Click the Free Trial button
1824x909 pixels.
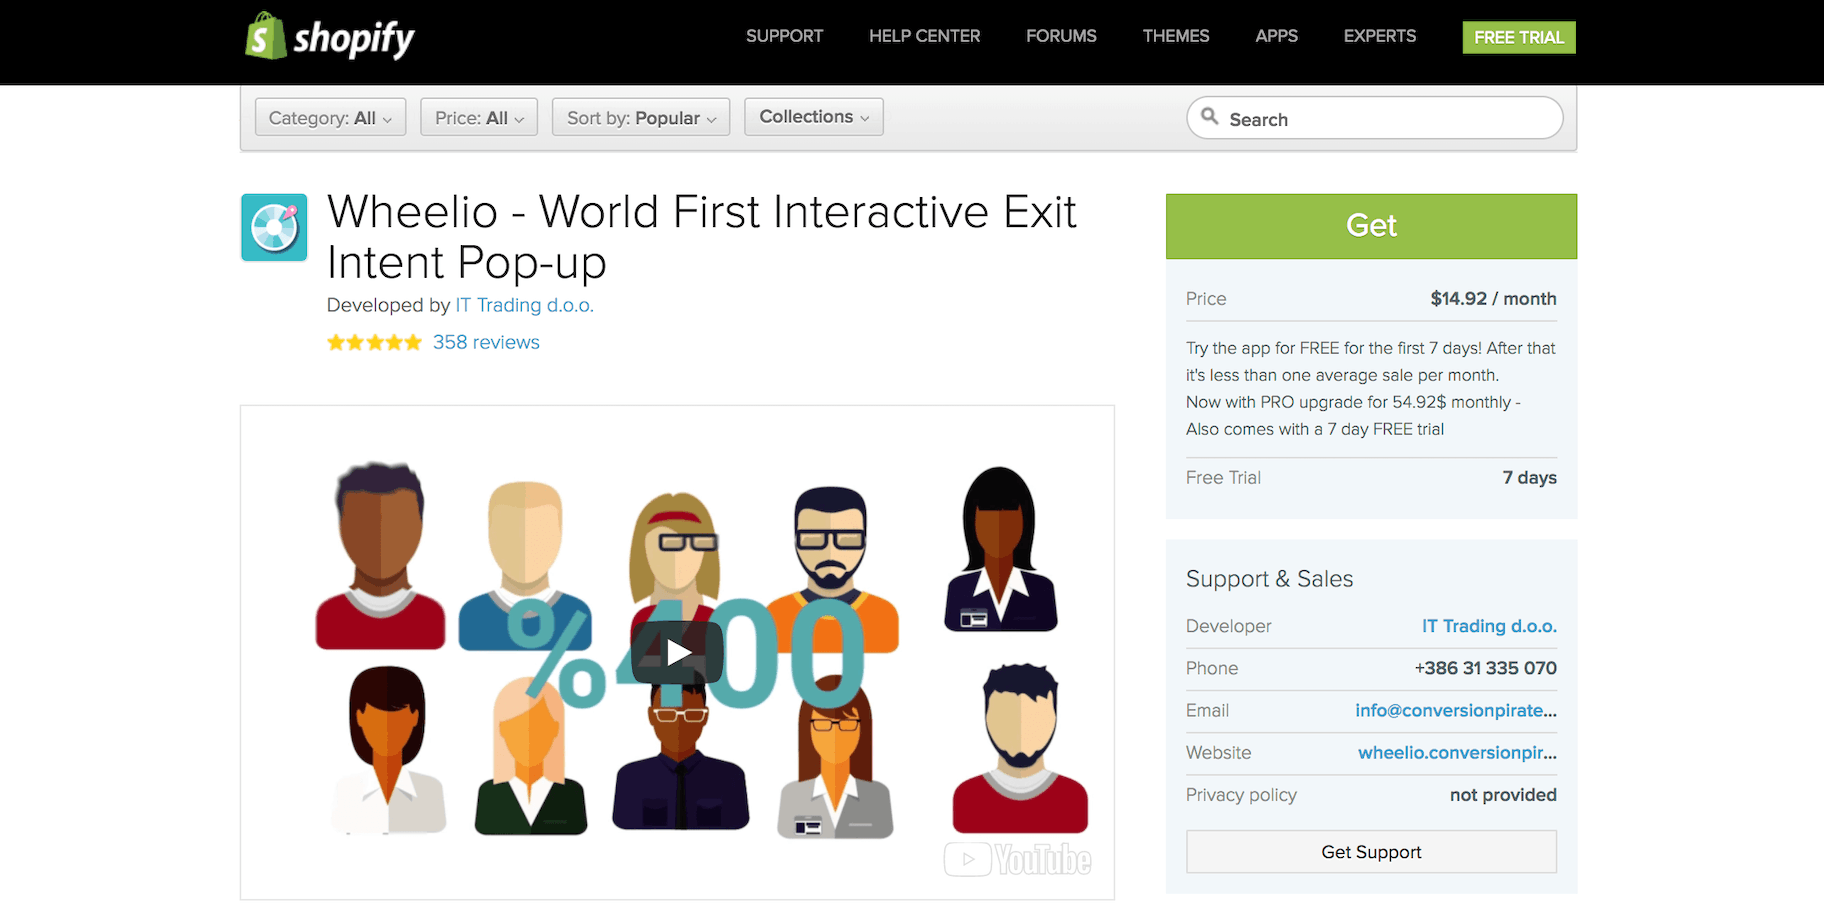(x=1518, y=37)
